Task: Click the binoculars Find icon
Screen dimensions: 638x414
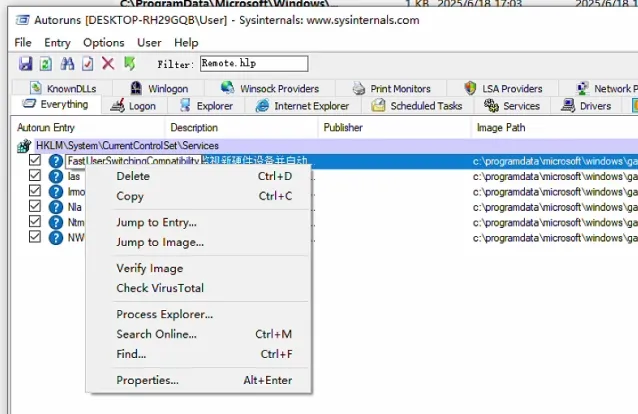Action: (x=67, y=64)
